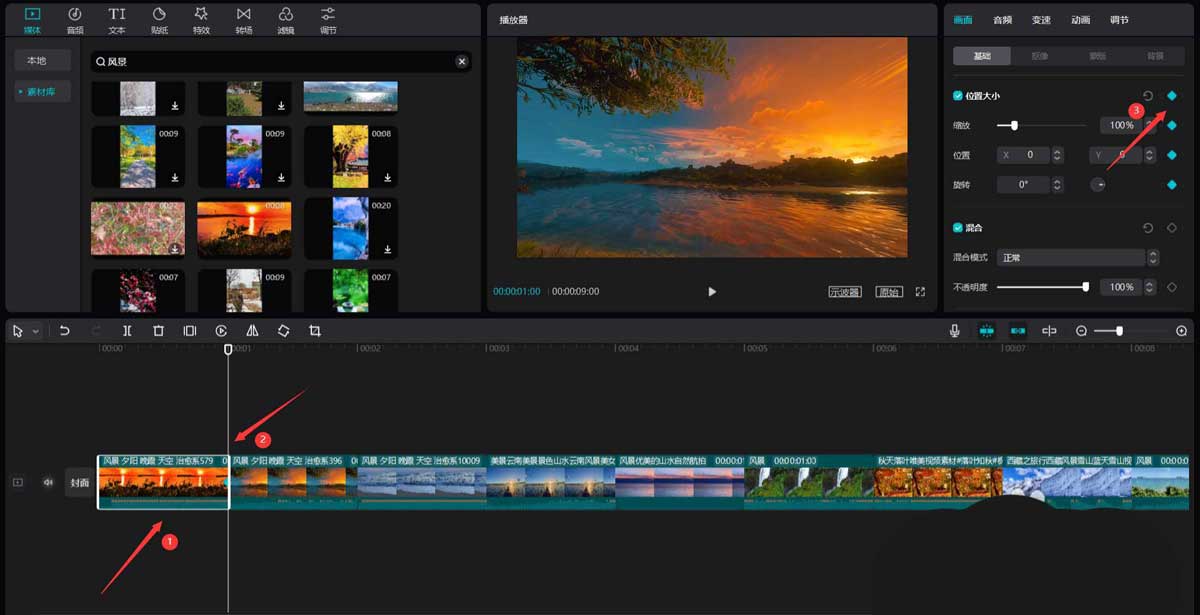Toggle the 位置大小 checkbox
The height and width of the screenshot is (615, 1200).
[x=958, y=96]
